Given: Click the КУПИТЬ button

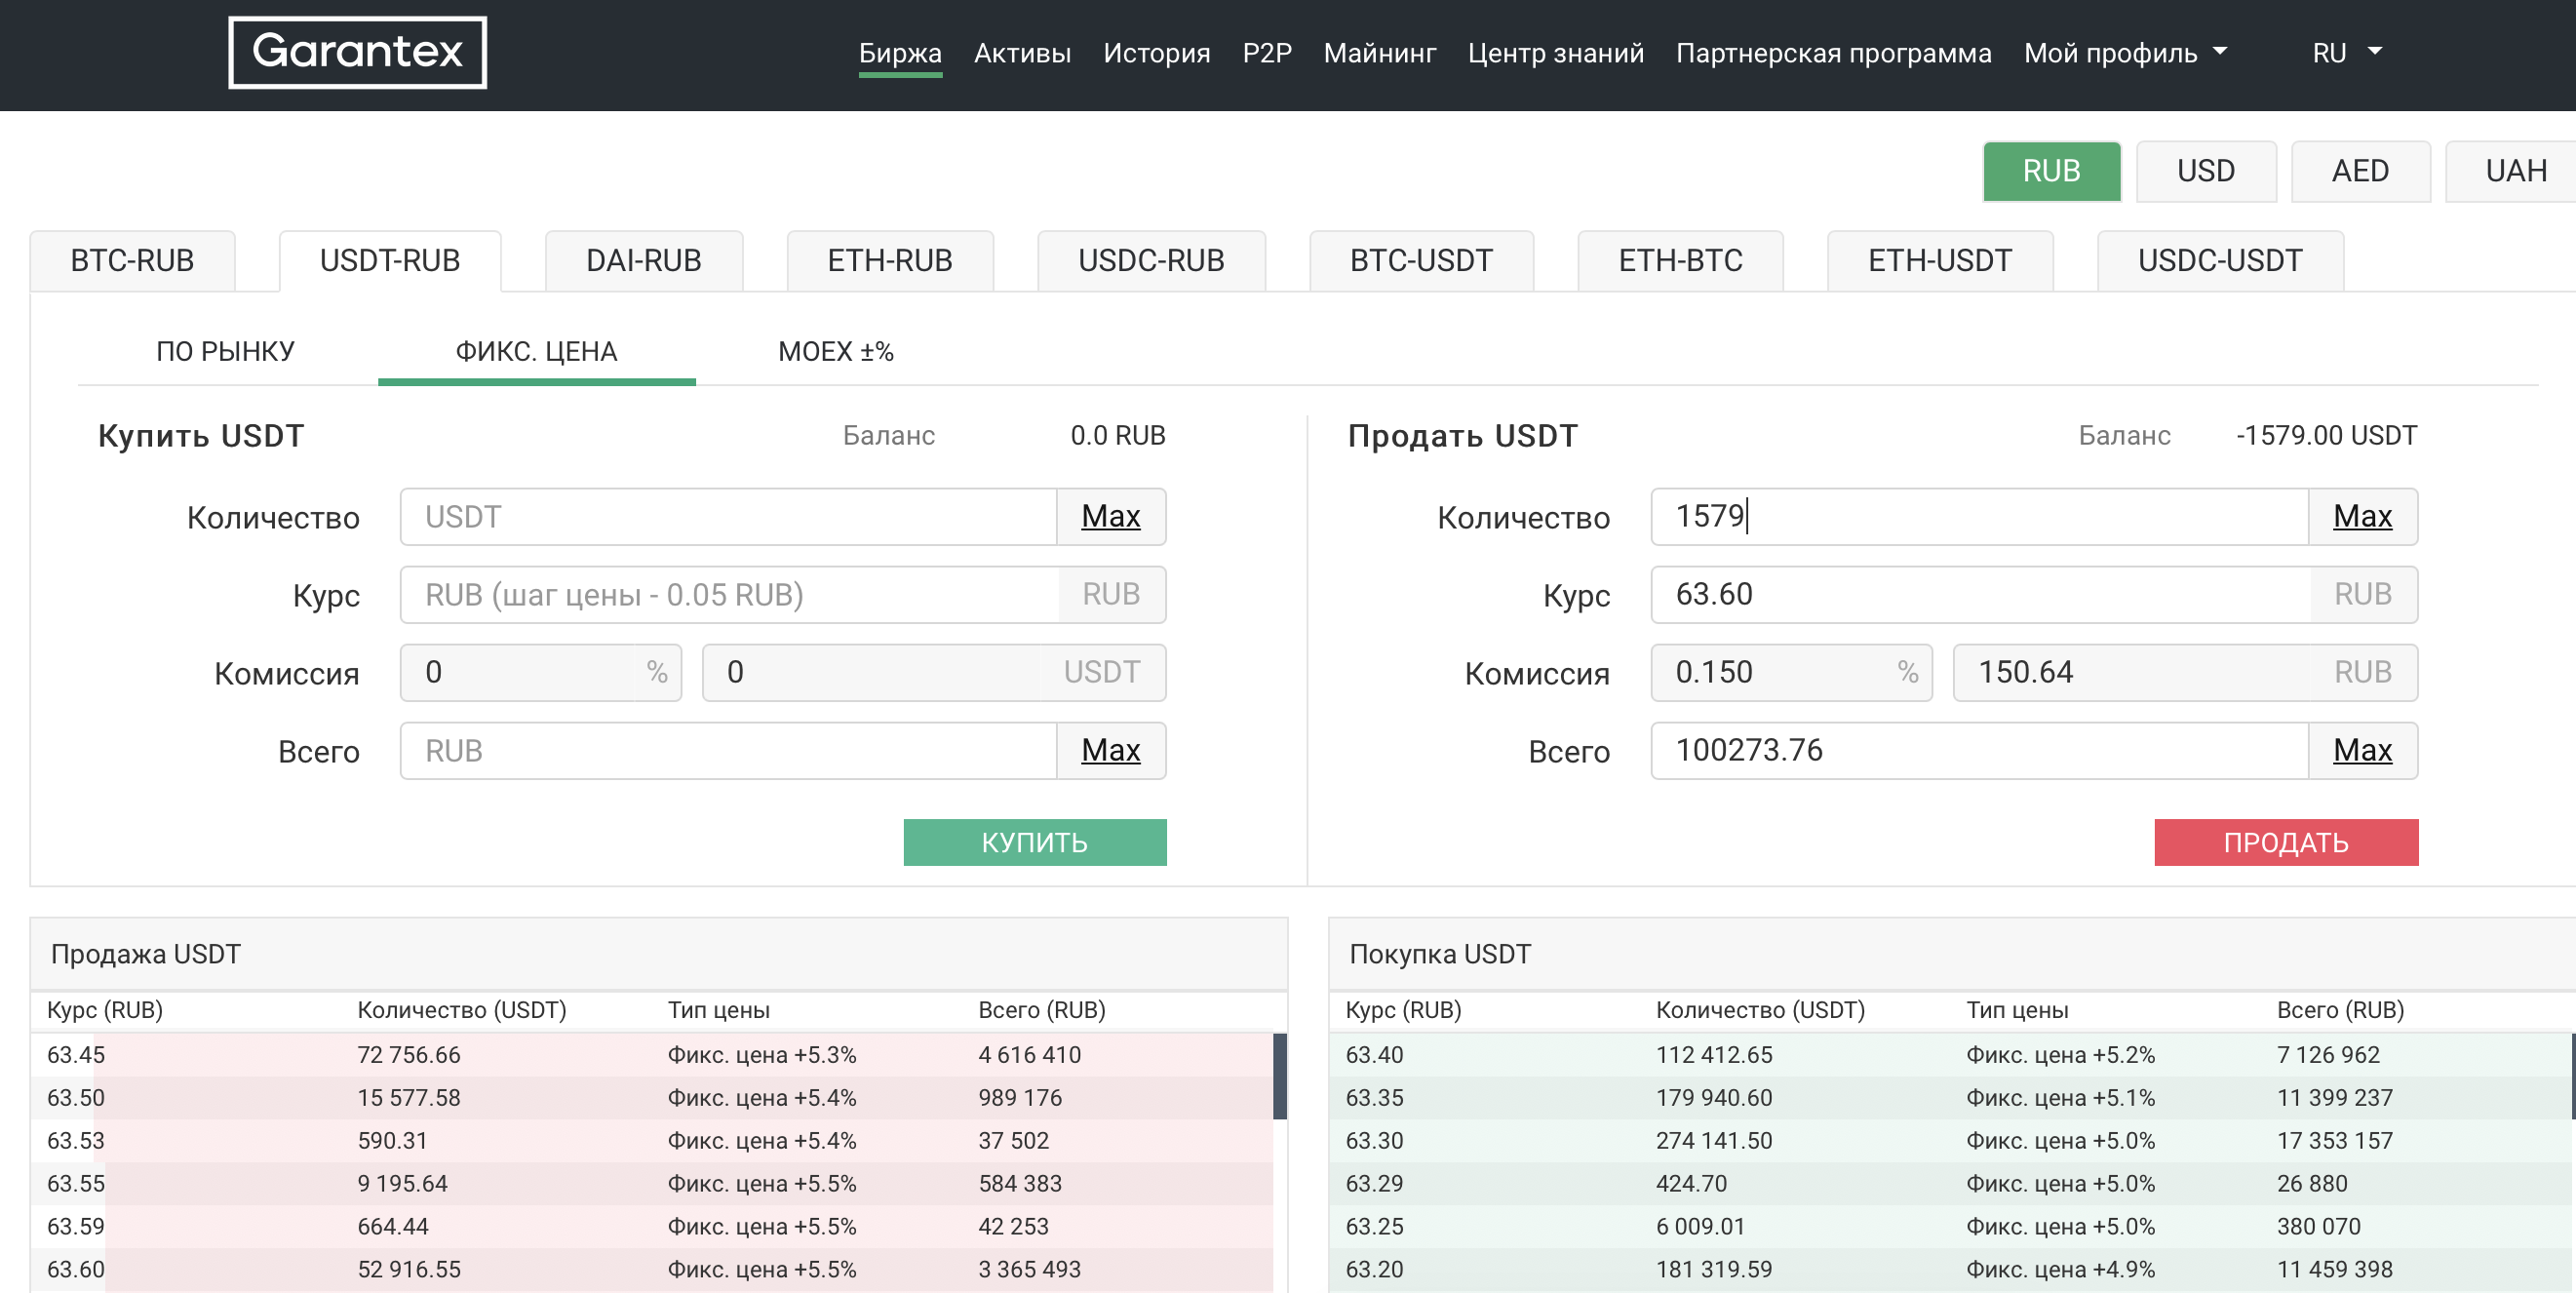Looking at the screenshot, I should coord(1035,842).
